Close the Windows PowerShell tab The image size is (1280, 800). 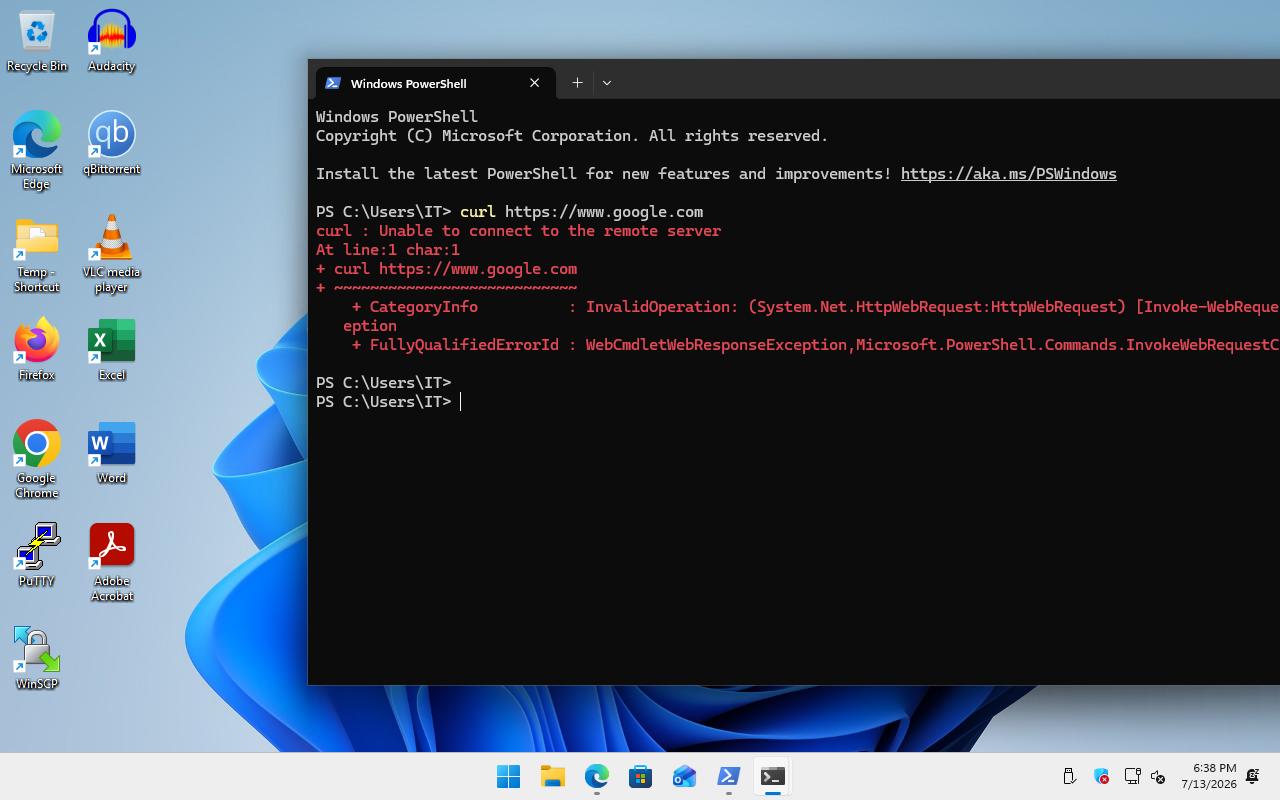pyautogui.click(x=534, y=83)
